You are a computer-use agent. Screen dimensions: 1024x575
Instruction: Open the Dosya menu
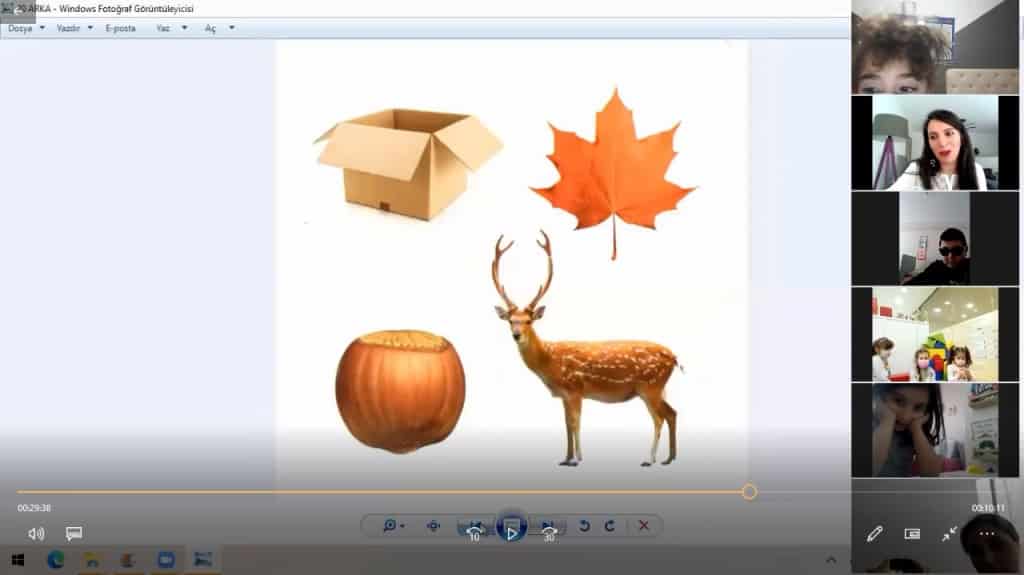coord(20,28)
